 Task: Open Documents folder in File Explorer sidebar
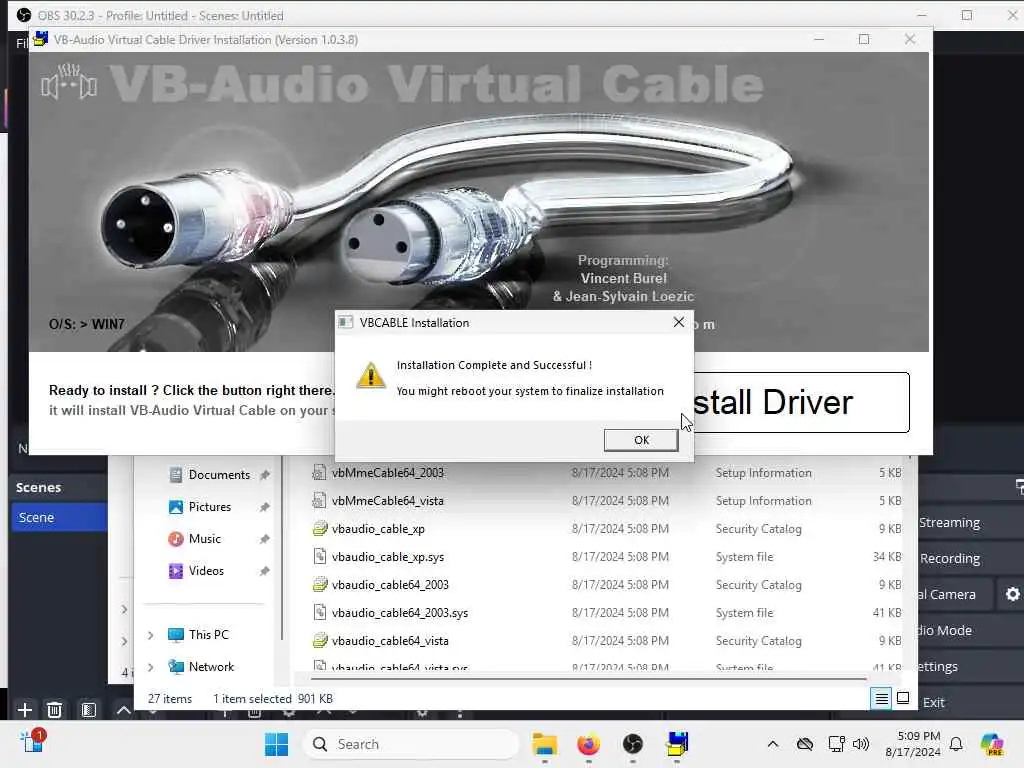tap(219, 475)
